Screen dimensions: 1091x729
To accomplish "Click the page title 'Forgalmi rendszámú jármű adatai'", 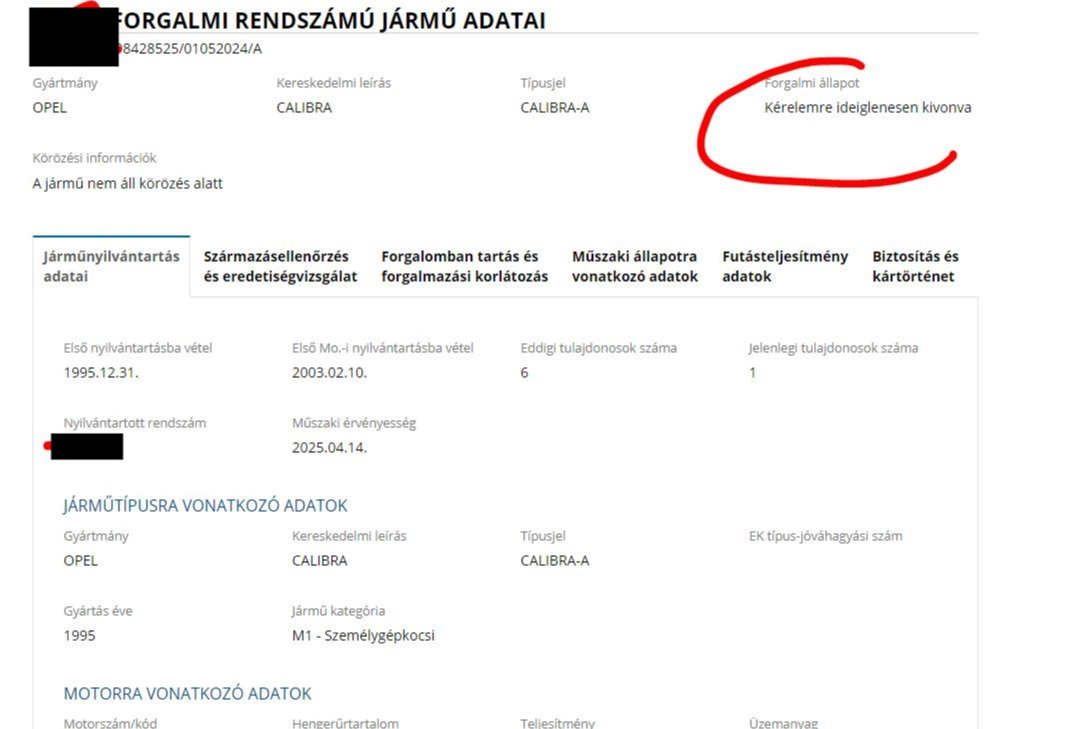I will point(330,20).
